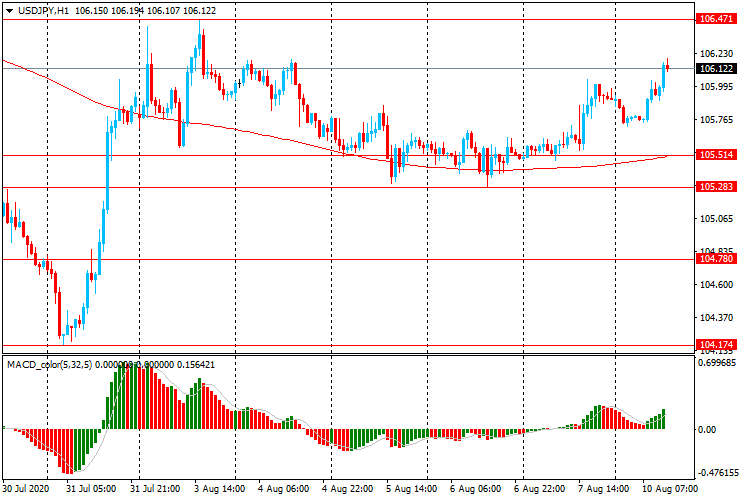The height and width of the screenshot is (500, 740).
Task: Click the 10 Aug 07:00 time axis label
Action: click(x=669, y=488)
